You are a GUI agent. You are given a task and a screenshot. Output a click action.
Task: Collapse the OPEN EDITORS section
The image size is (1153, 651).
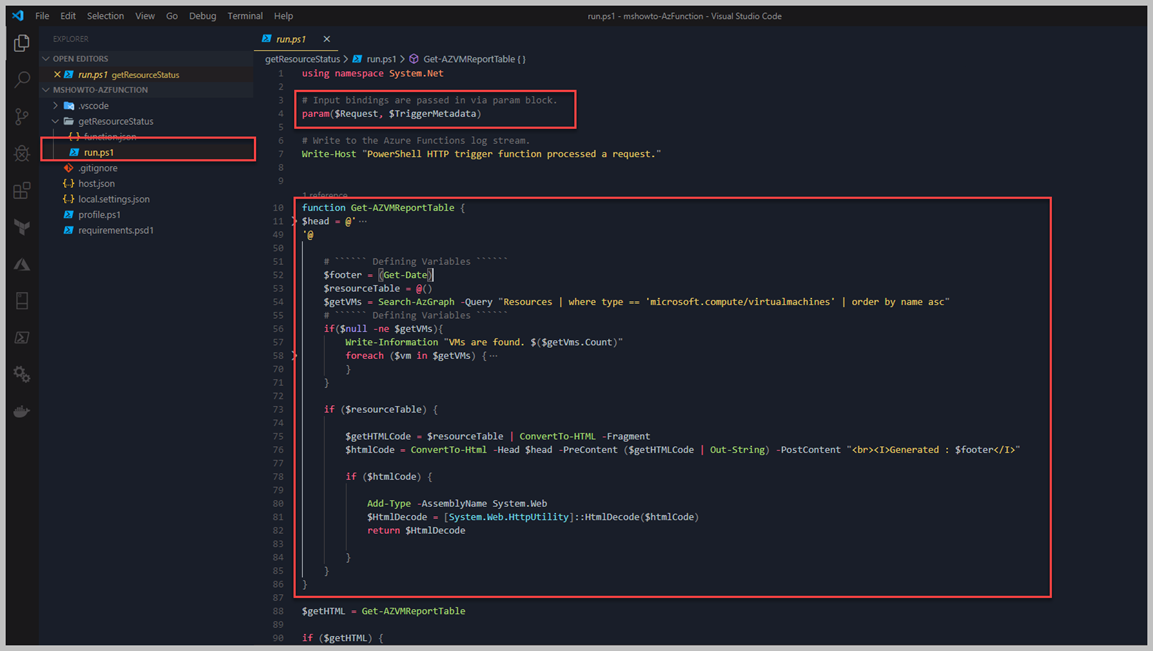click(x=46, y=59)
